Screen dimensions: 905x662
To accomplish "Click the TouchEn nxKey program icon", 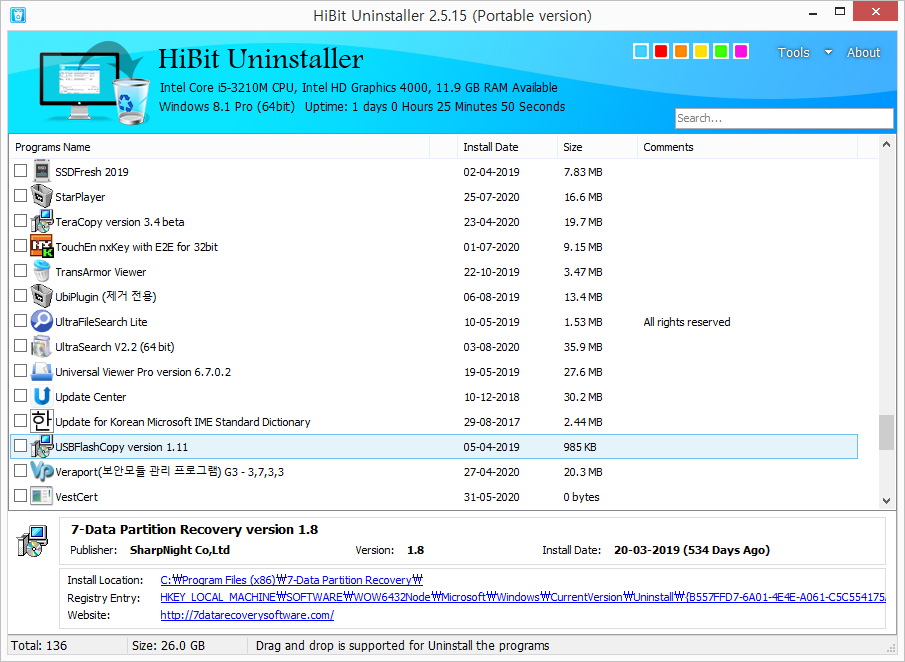I will point(42,246).
